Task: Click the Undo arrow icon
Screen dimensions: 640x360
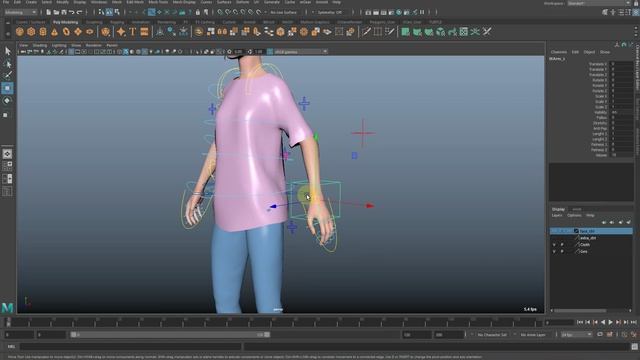Action: pyautogui.click(x=72, y=12)
